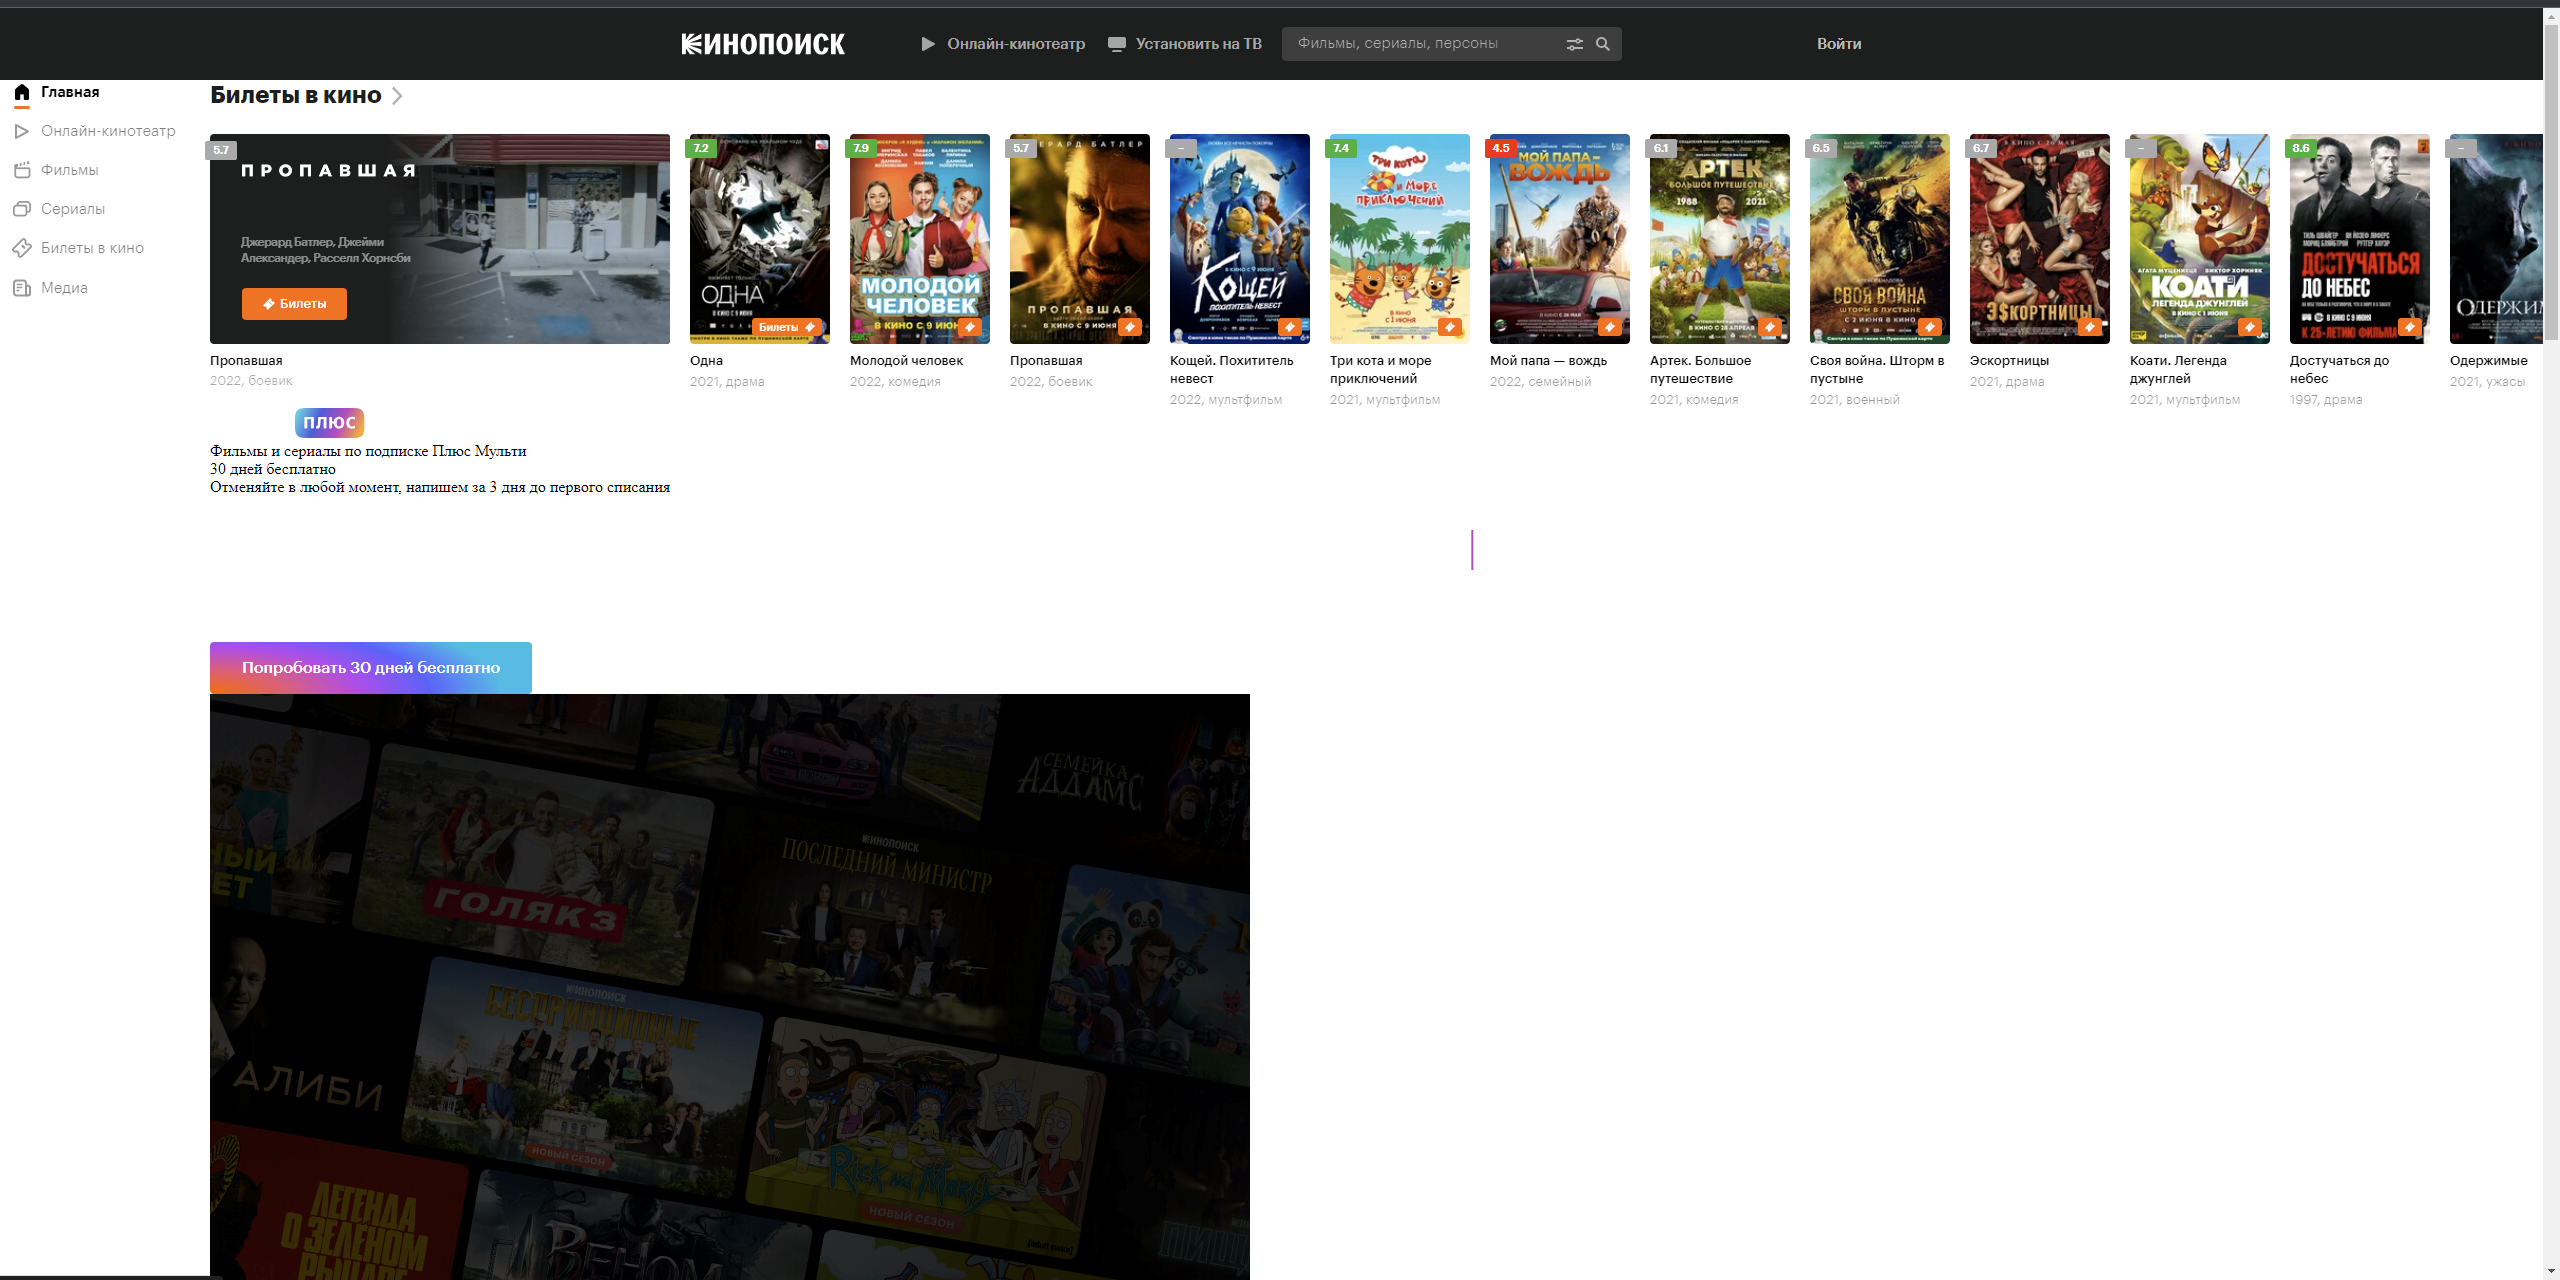Screen dimensions: 2560x1280
Task: Expand Билеты в кино section arrow
Action: tap(397, 96)
